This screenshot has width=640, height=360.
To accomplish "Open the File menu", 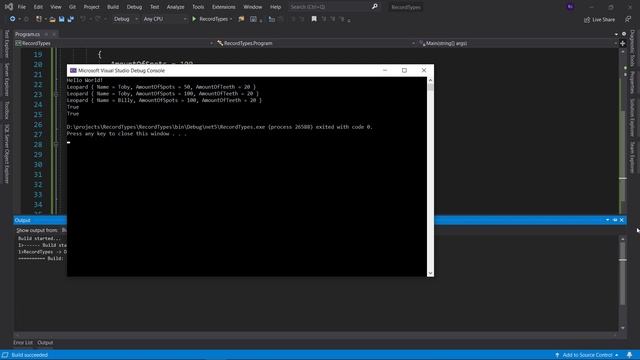I will tap(22, 7).
